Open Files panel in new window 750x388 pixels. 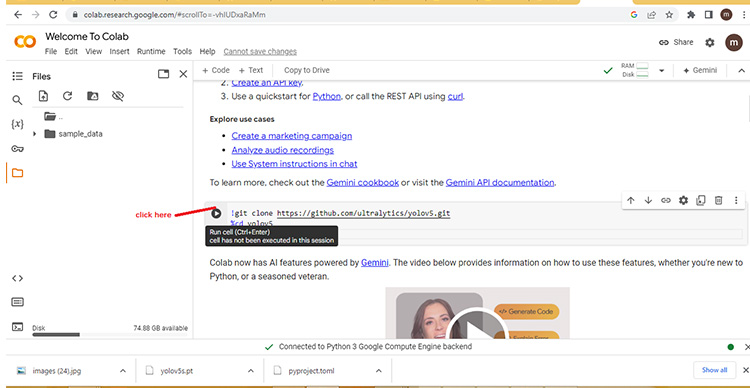[164, 74]
